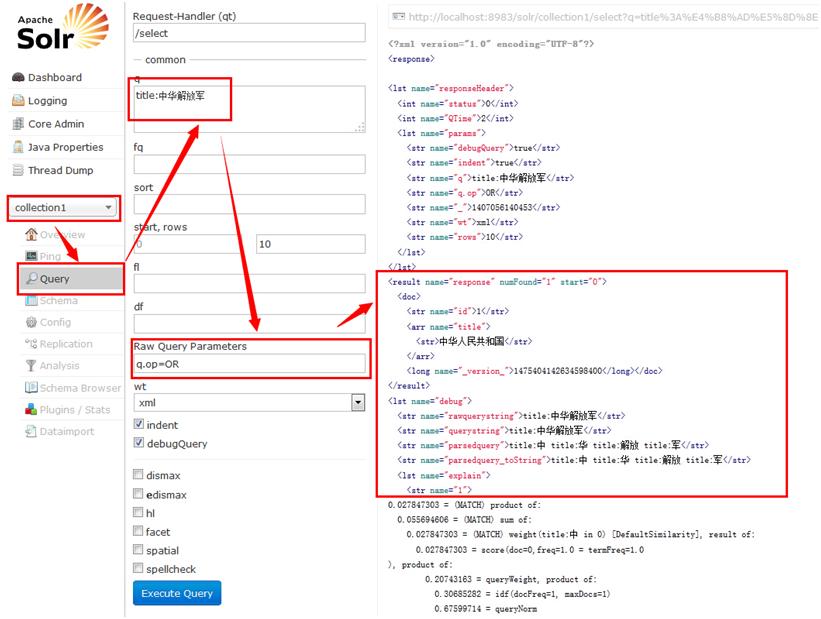Enable the dismax checkbox
821x619 pixels.
click(x=138, y=474)
